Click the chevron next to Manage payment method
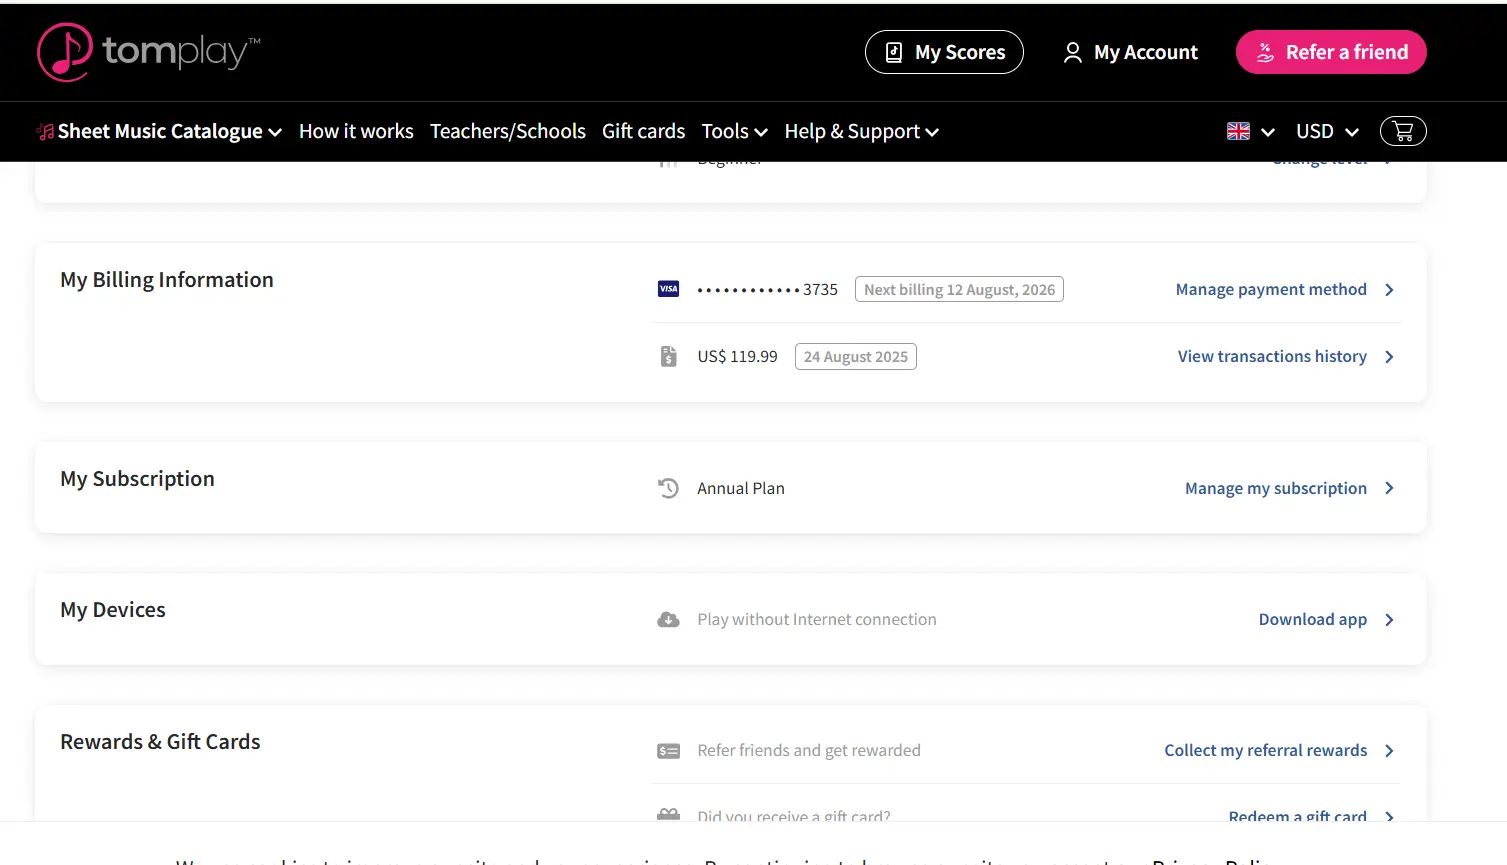This screenshot has height=865, width=1507. pyautogui.click(x=1389, y=289)
